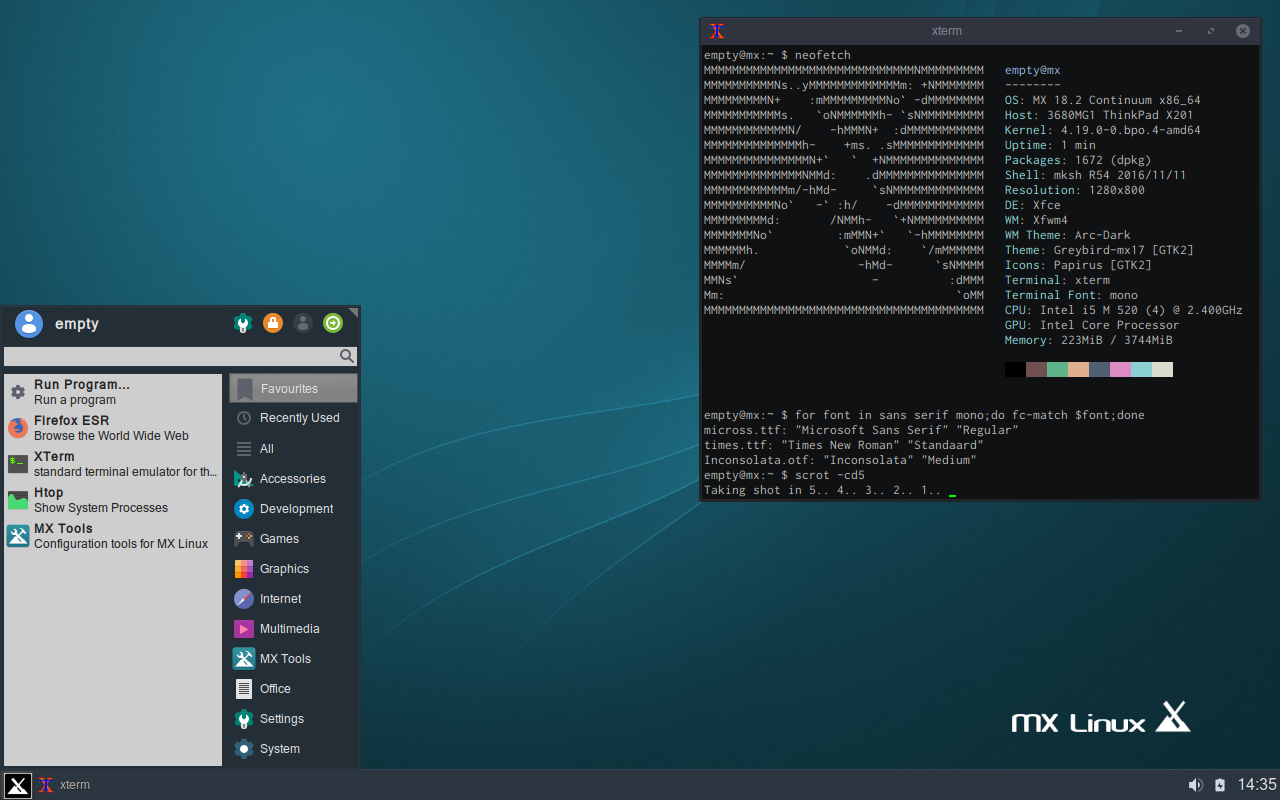Browse the System category
1280x800 pixels.
coord(293,749)
